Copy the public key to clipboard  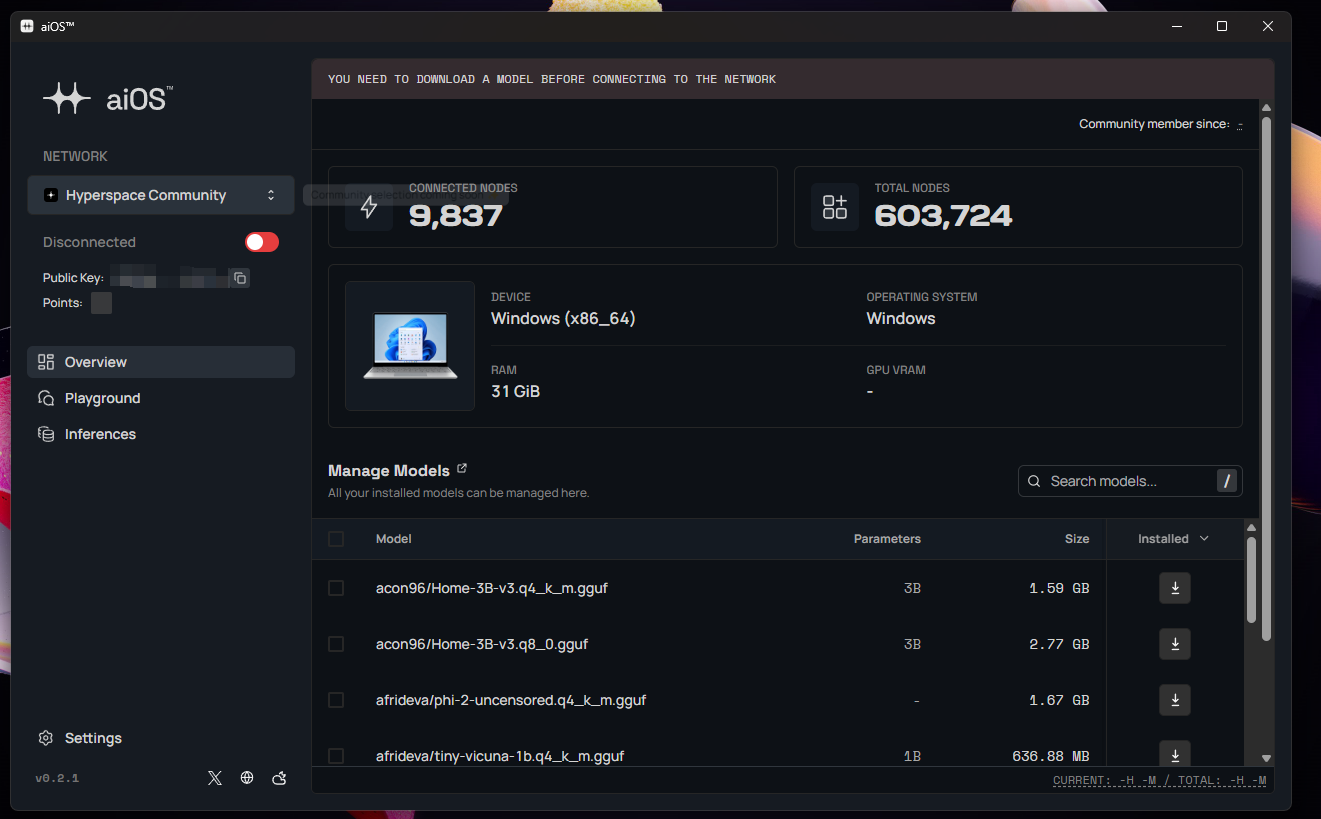click(x=240, y=278)
